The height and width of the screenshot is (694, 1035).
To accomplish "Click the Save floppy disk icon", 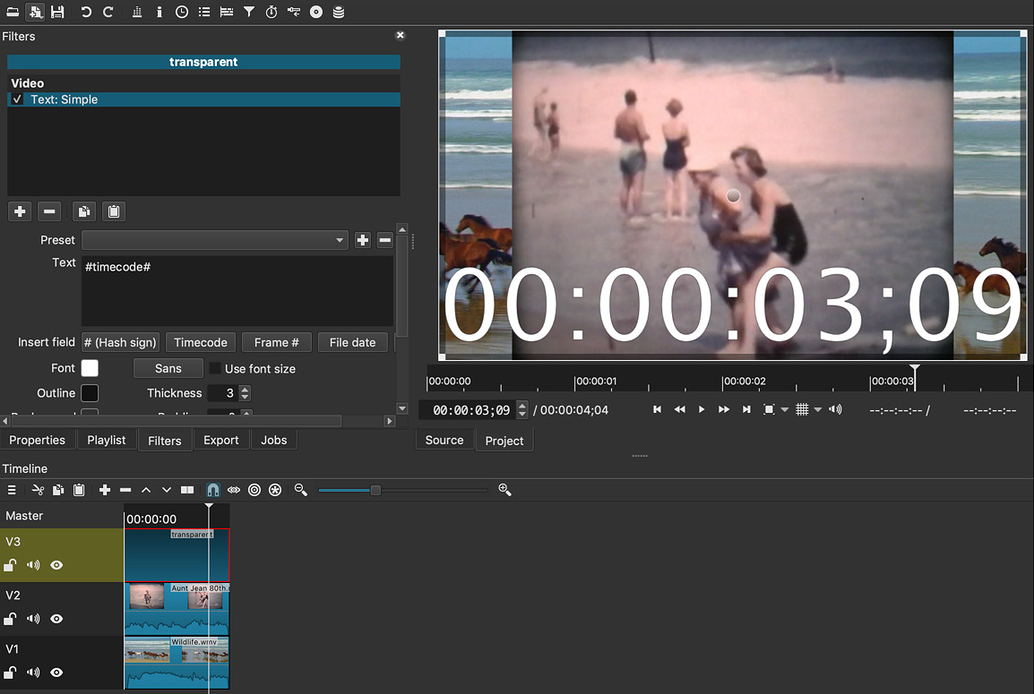I will click(57, 12).
